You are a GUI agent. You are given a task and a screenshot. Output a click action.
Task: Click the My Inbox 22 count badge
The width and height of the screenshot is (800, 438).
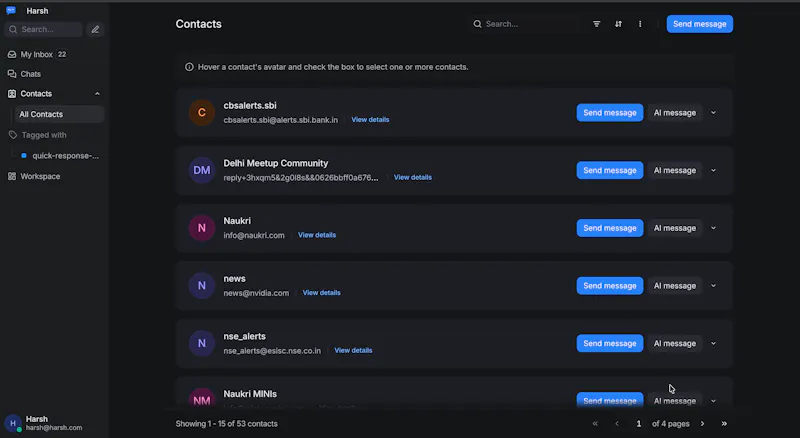coord(62,54)
